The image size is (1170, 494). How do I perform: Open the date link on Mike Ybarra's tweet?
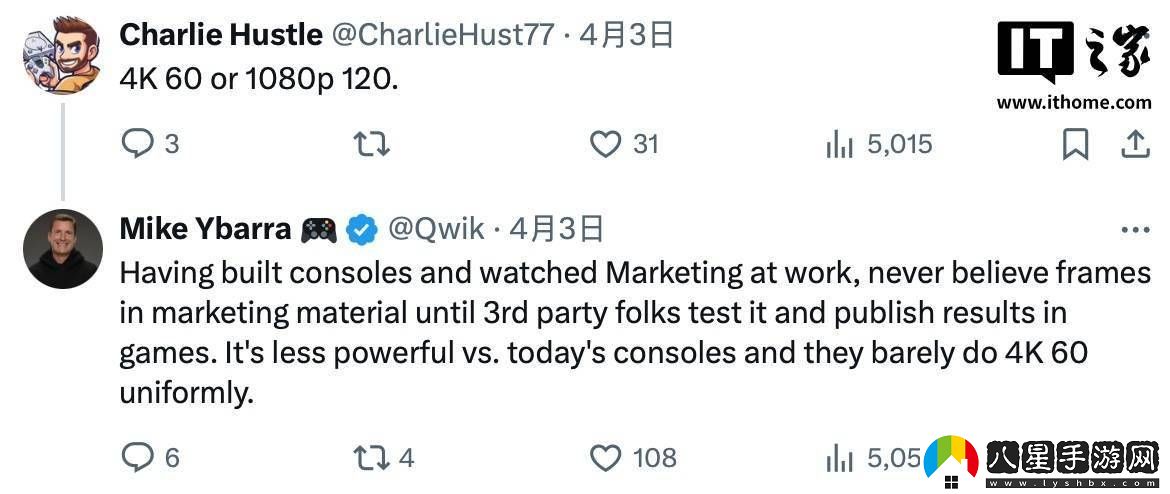557,229
